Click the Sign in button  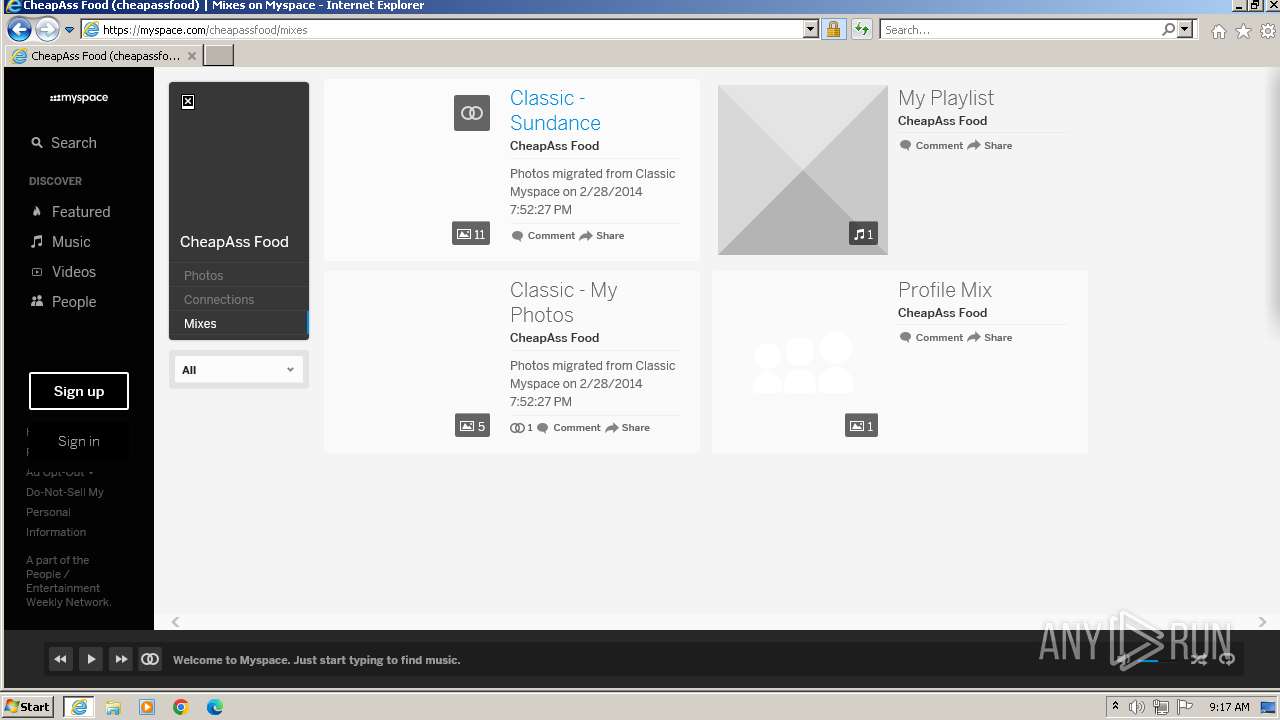point(79,441)
